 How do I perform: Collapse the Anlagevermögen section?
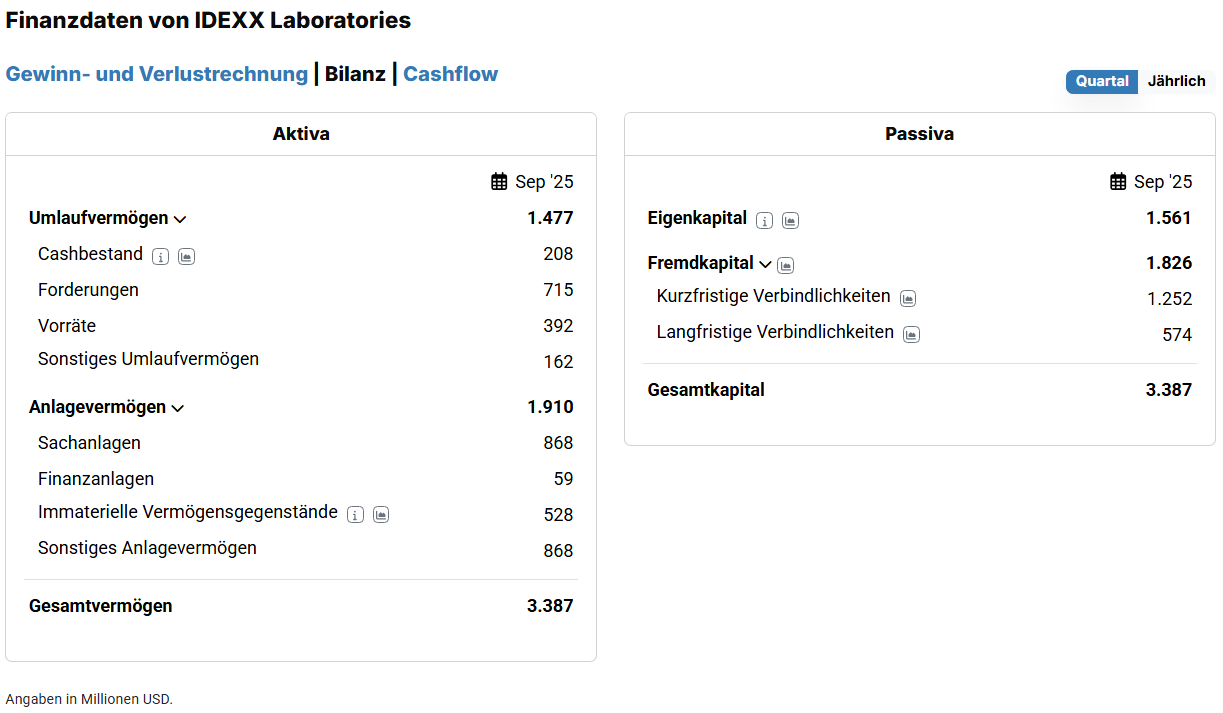[x=178, y=408]
